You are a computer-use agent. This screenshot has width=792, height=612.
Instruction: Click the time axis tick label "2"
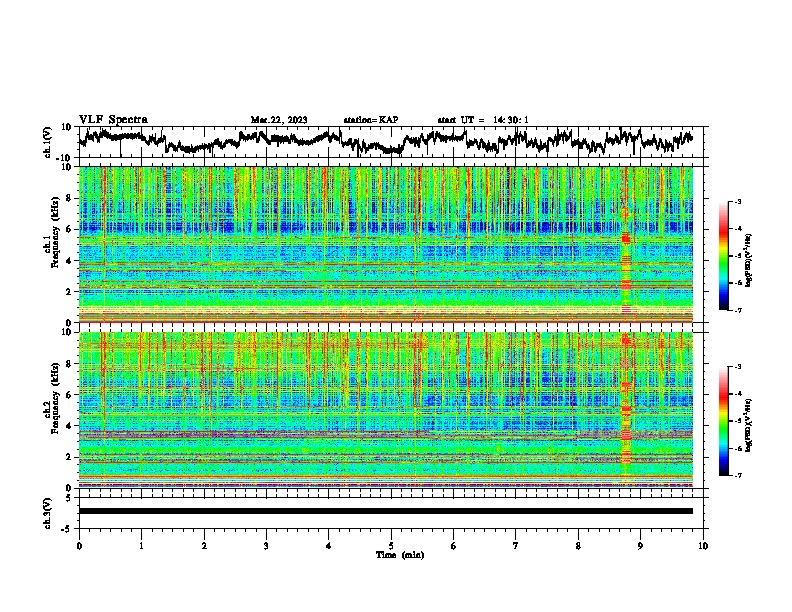pyautogui.click(x=204, y=546)
